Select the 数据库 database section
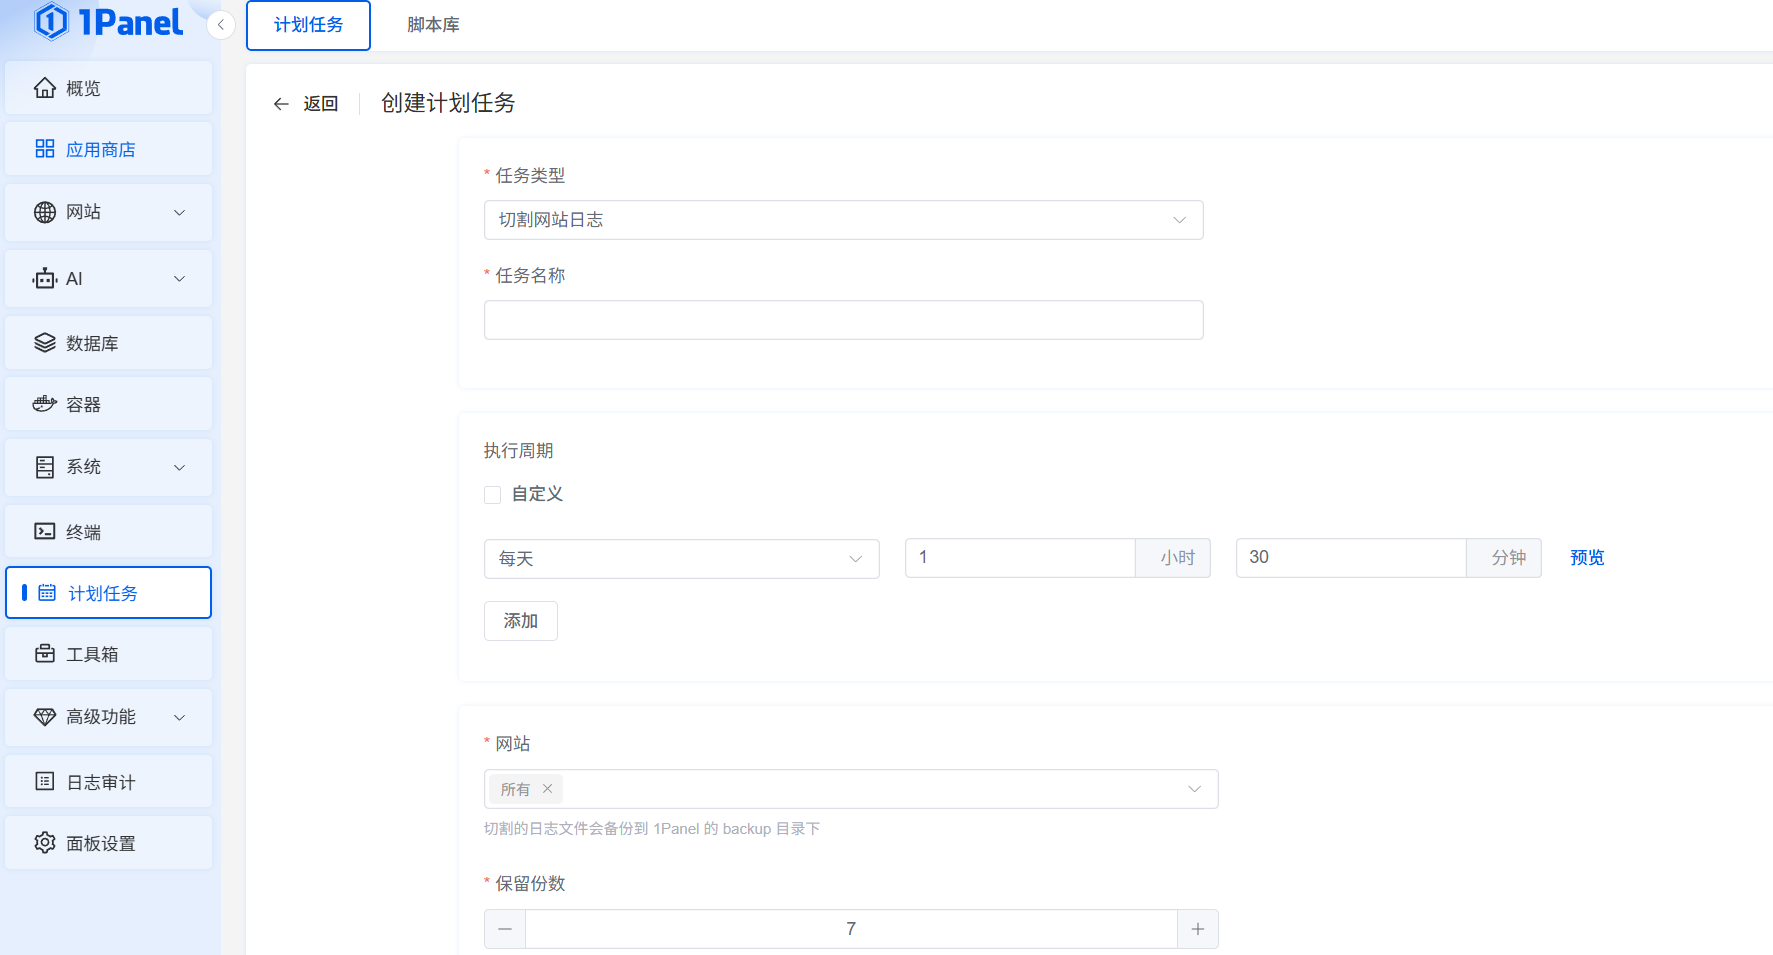 pos(91,342)
